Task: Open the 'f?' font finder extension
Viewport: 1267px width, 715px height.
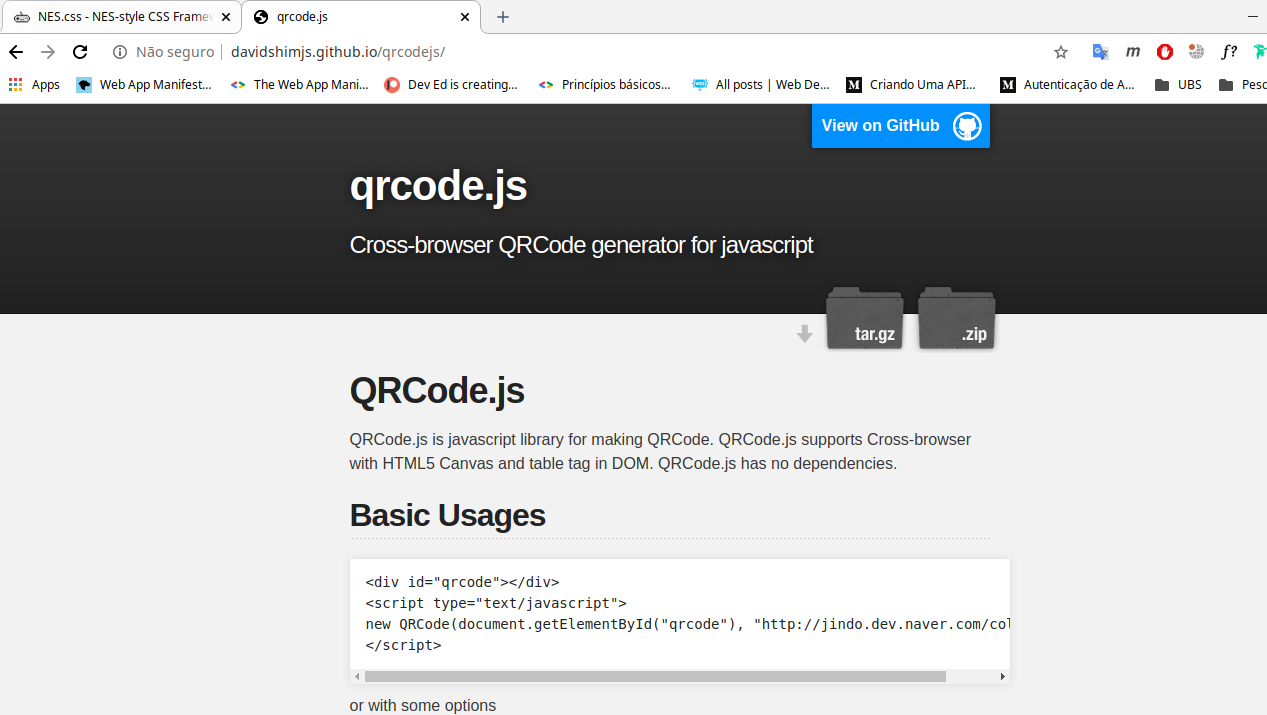Action: click(1229, 52)
